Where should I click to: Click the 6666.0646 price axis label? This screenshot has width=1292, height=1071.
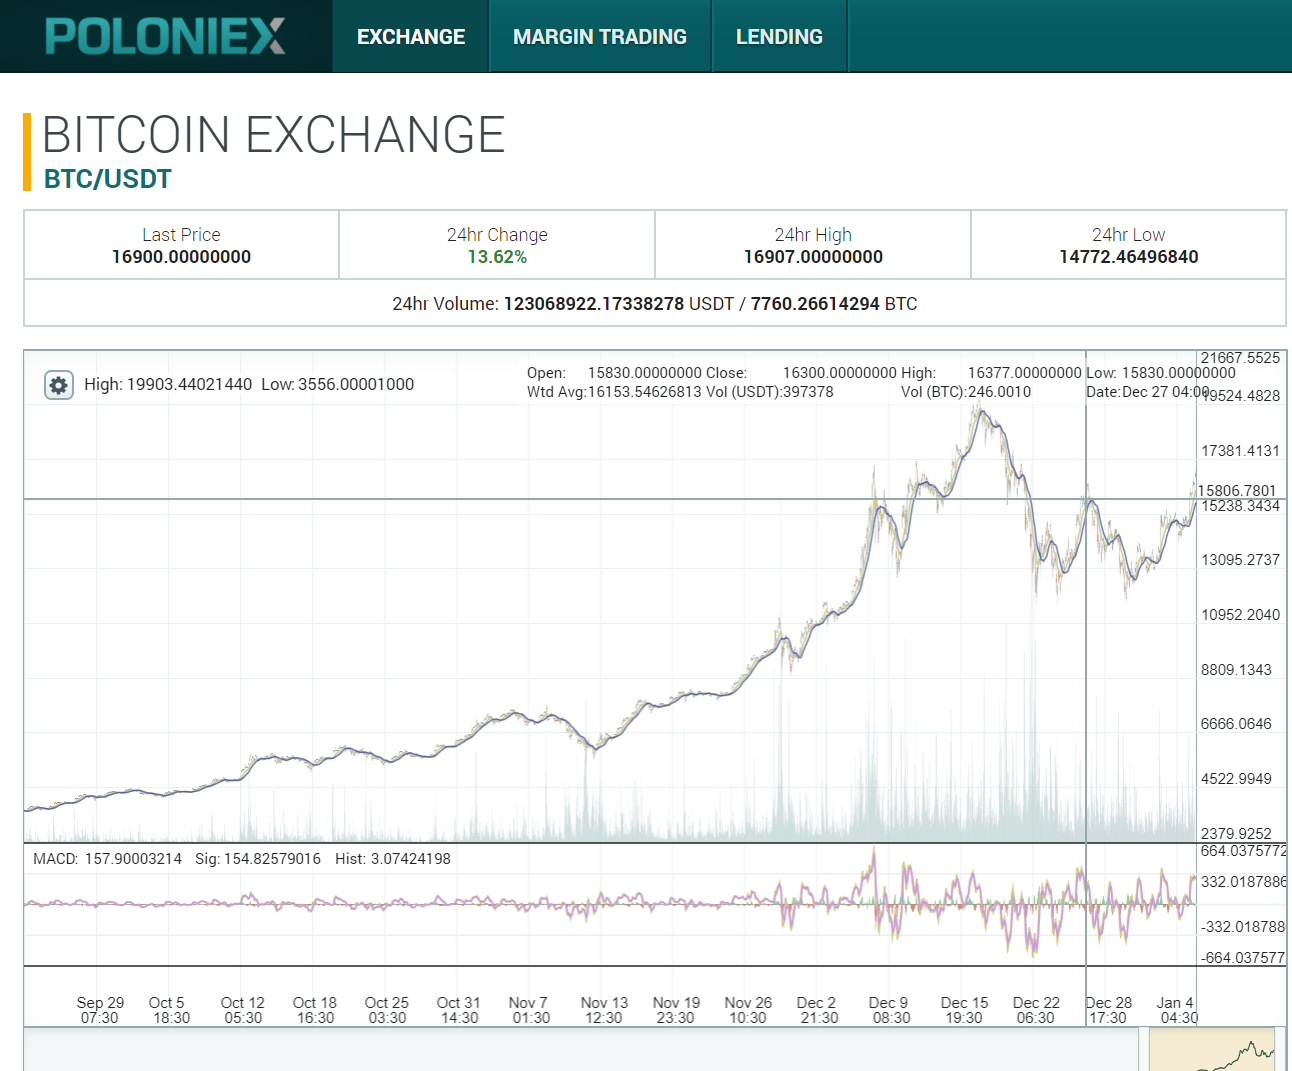click(x=1236, y=724)
